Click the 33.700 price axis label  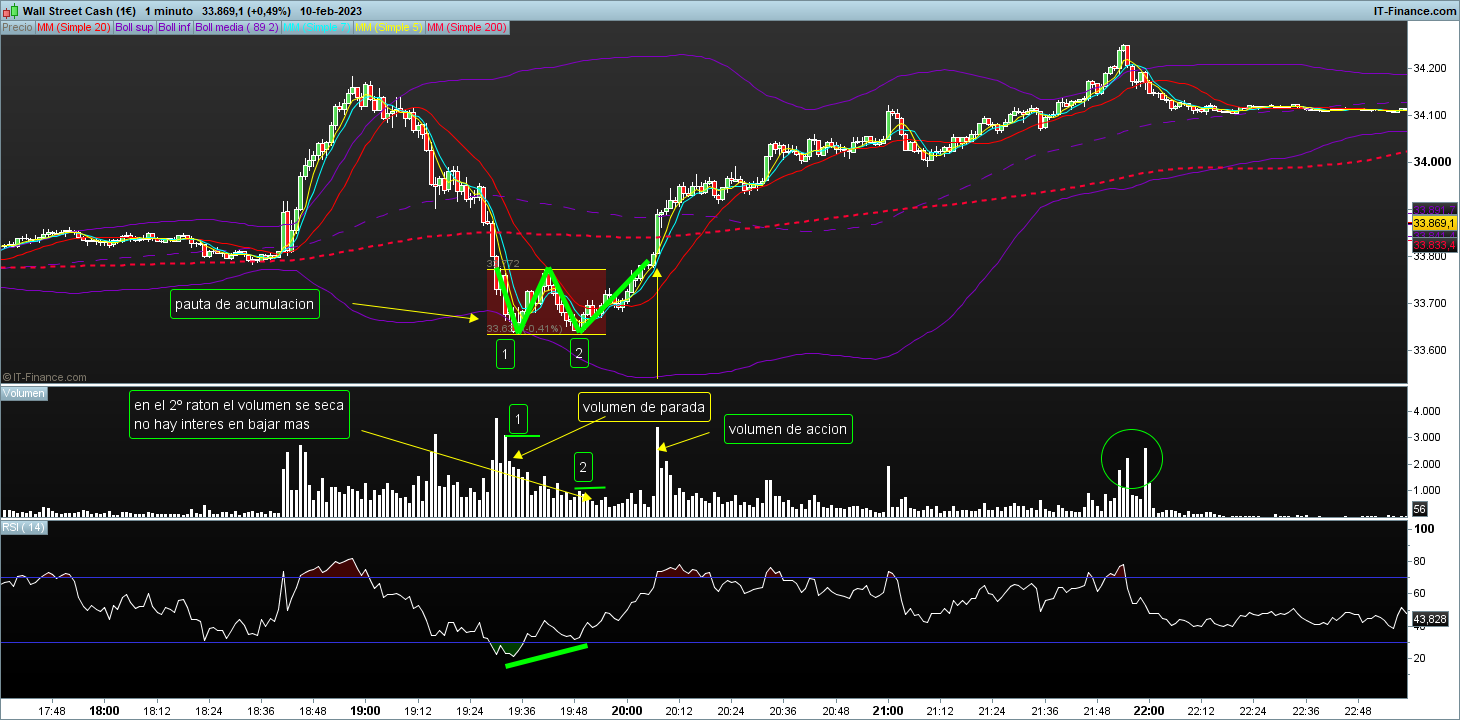coord(1430,303)
